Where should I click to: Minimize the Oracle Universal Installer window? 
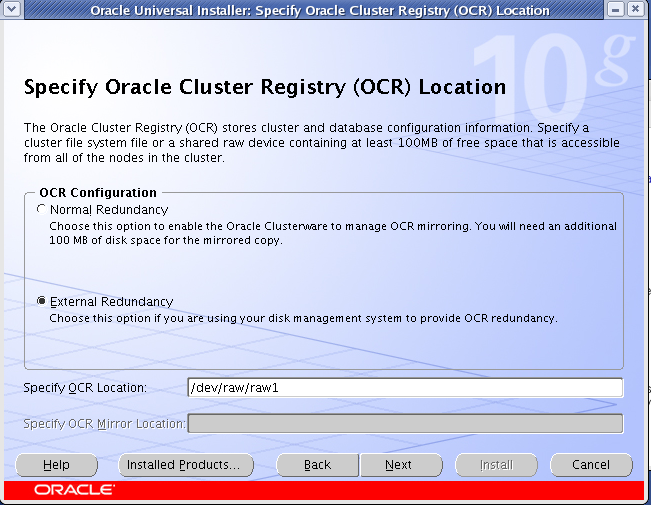[x=616, y=9]
